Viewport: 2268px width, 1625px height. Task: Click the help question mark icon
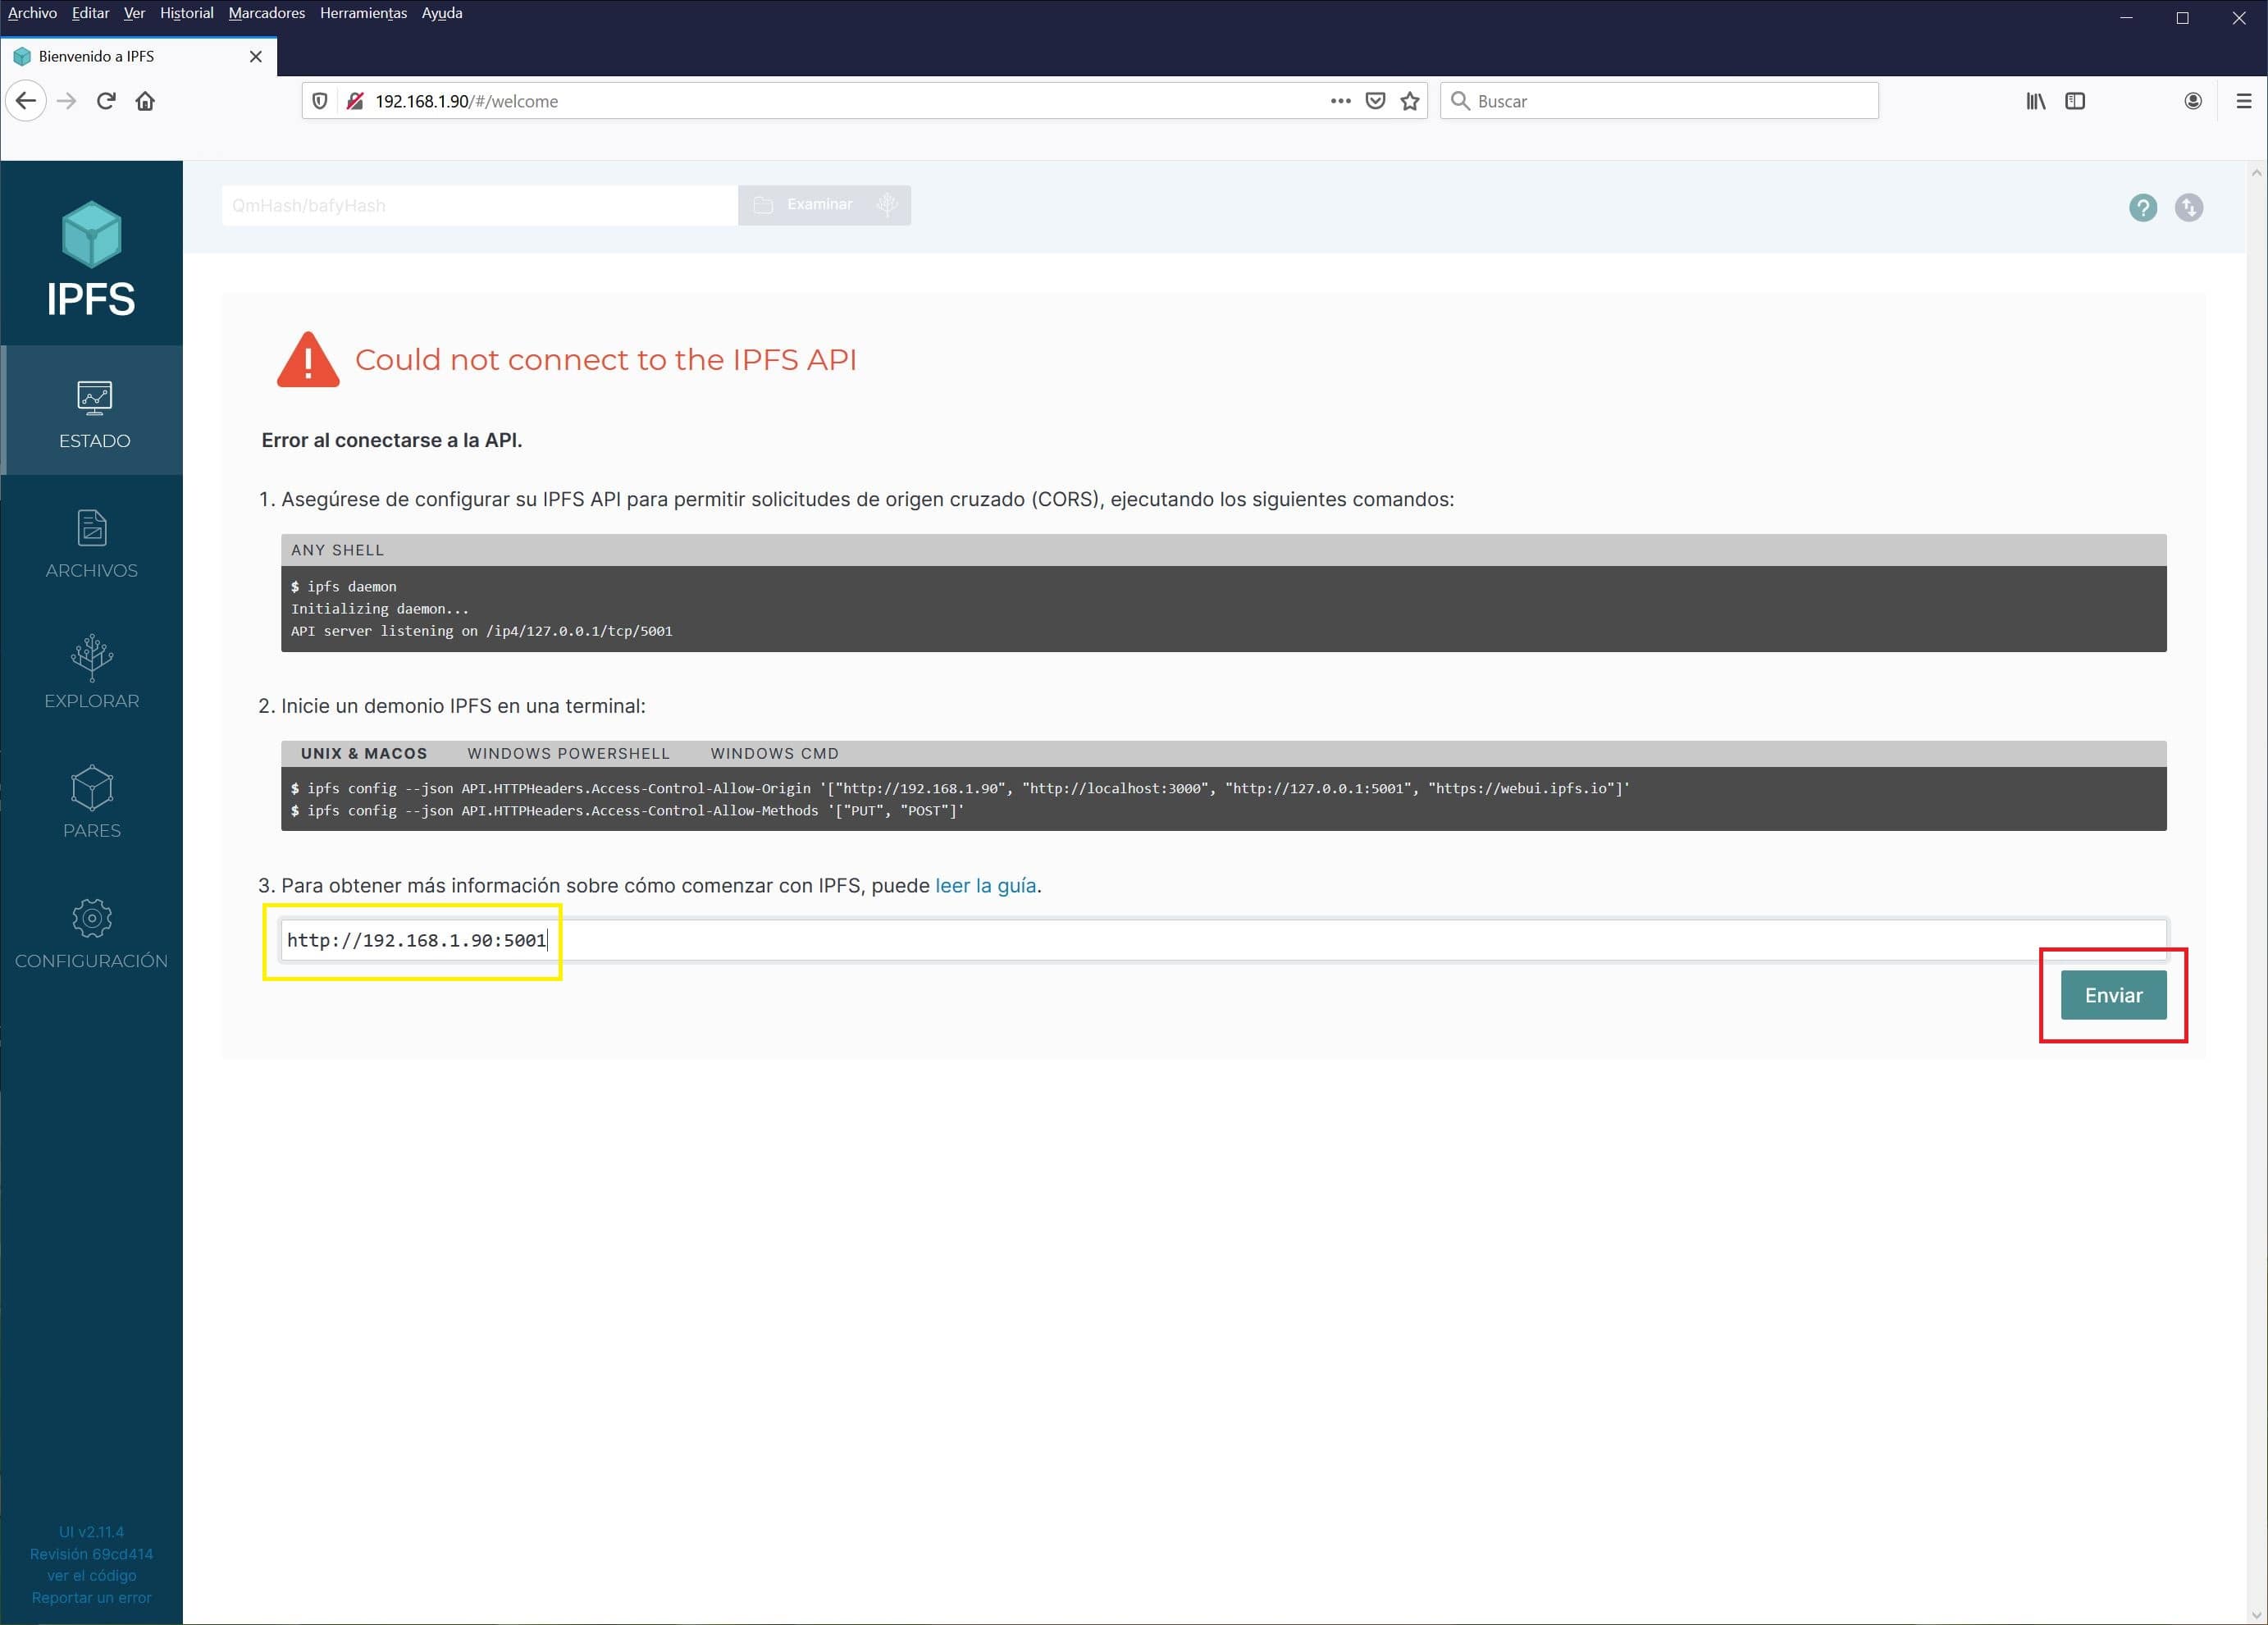click(2142, 207)
